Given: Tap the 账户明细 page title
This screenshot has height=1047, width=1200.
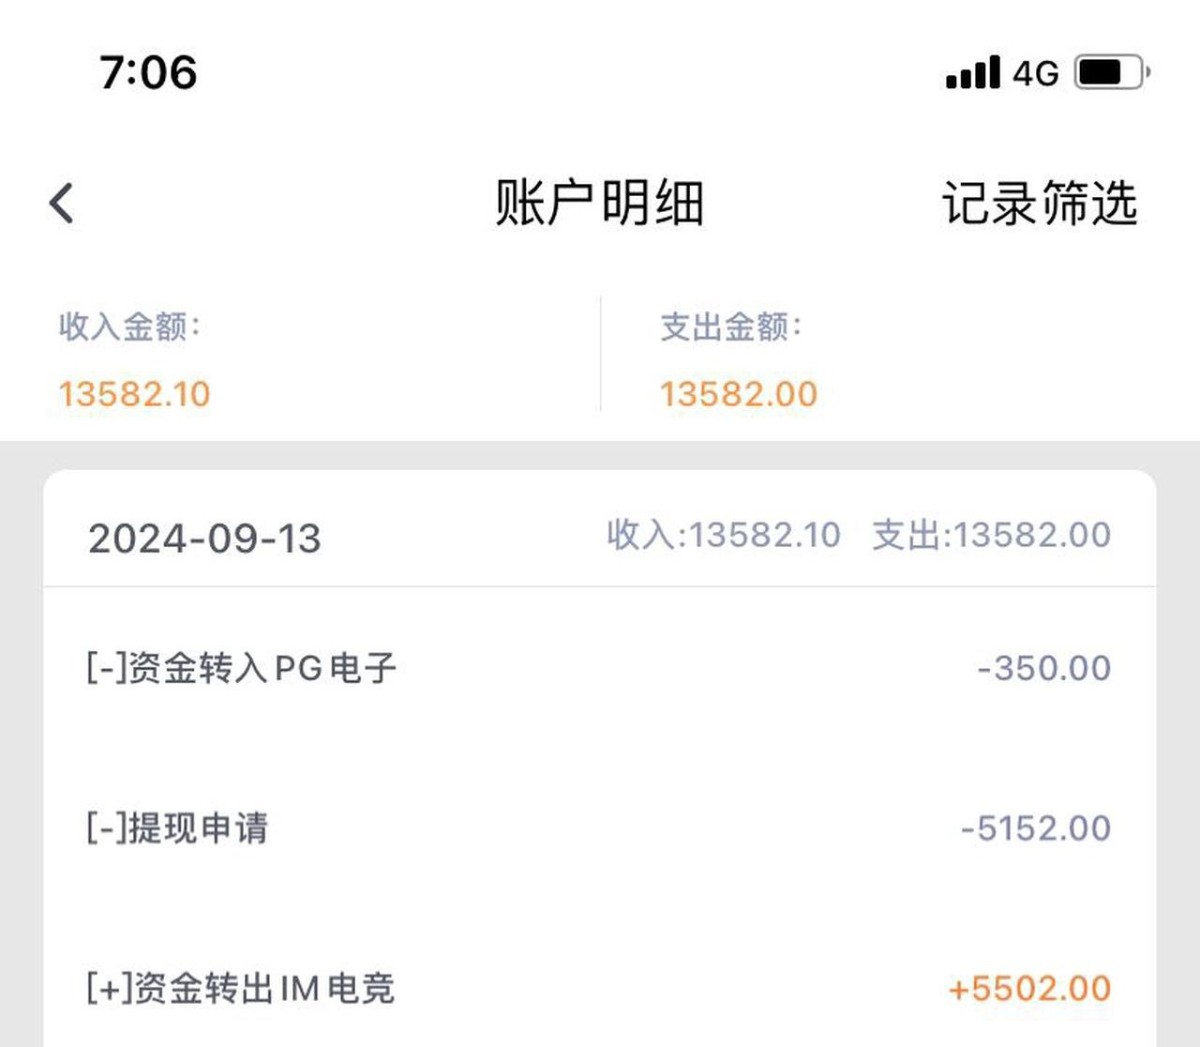Looking at the screenshot, I should (600, 203).
